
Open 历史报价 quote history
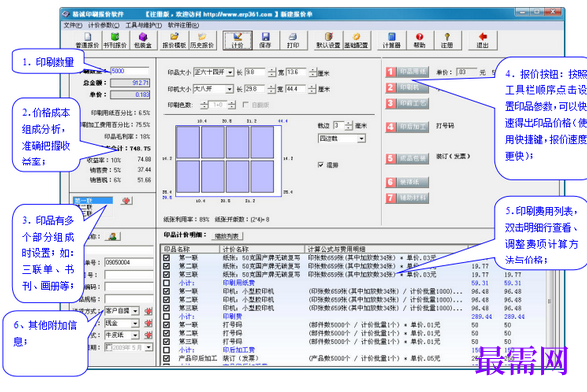[x=202, y=40]
